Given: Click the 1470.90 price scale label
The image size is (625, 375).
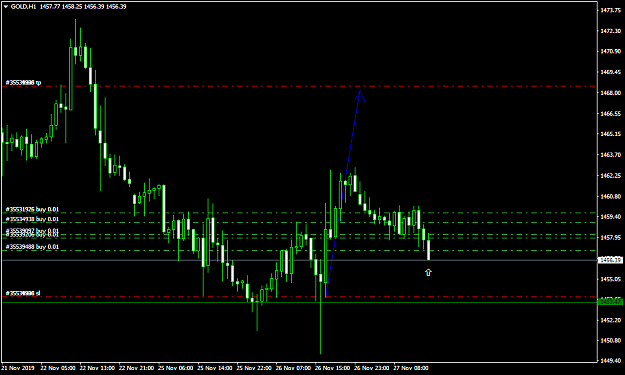Looking at the screenshot, I should tap(611, 51).
